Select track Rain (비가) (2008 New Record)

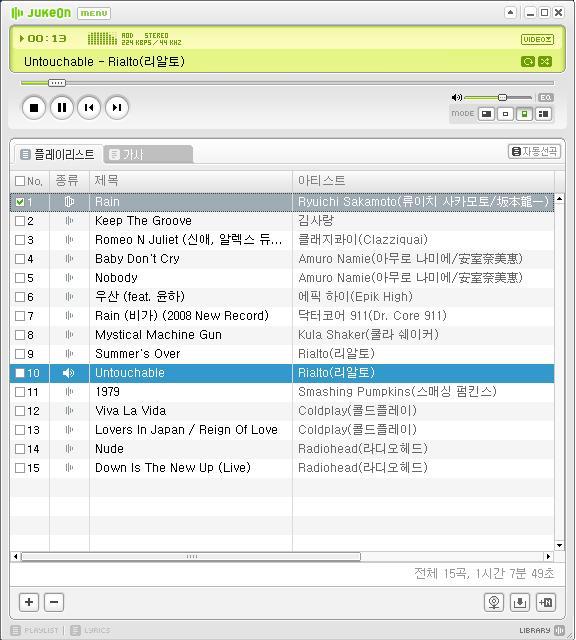[182, 316]
